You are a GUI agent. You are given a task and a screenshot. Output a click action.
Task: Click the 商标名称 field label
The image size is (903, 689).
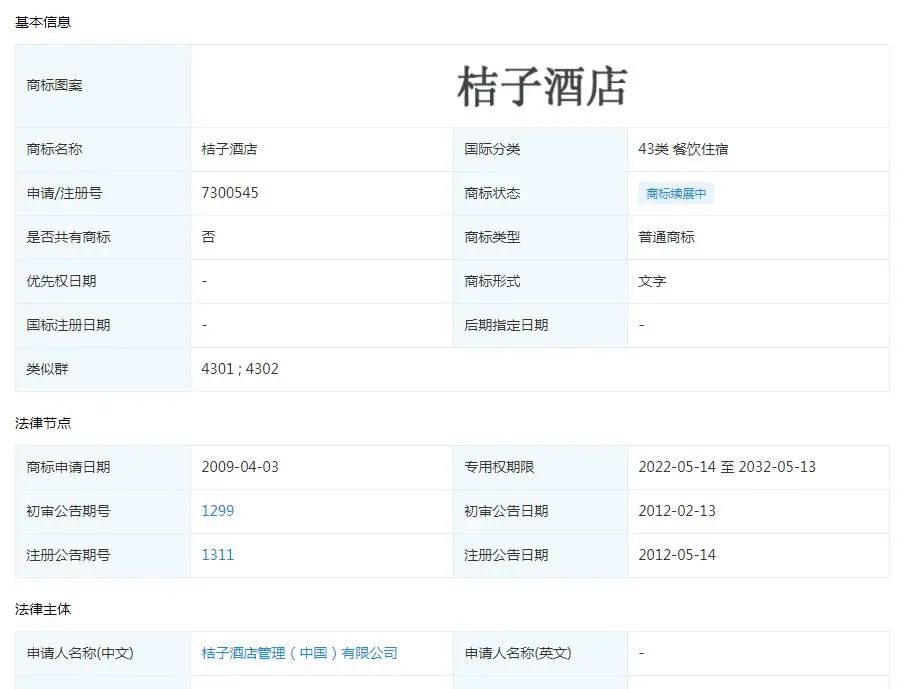(55, 149)
